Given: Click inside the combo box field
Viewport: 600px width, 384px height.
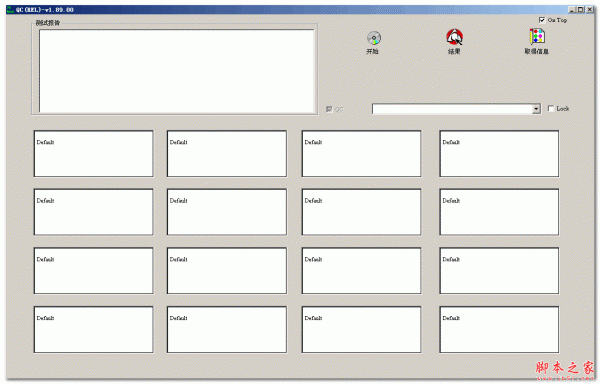Looking at the screenshot, I should pos(452,109).
